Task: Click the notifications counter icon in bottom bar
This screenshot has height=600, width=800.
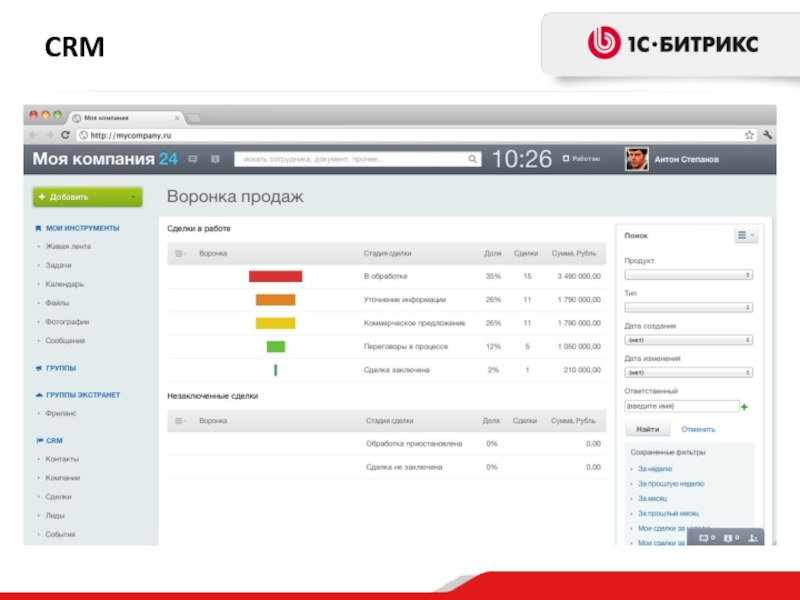Action: [731, 538]
